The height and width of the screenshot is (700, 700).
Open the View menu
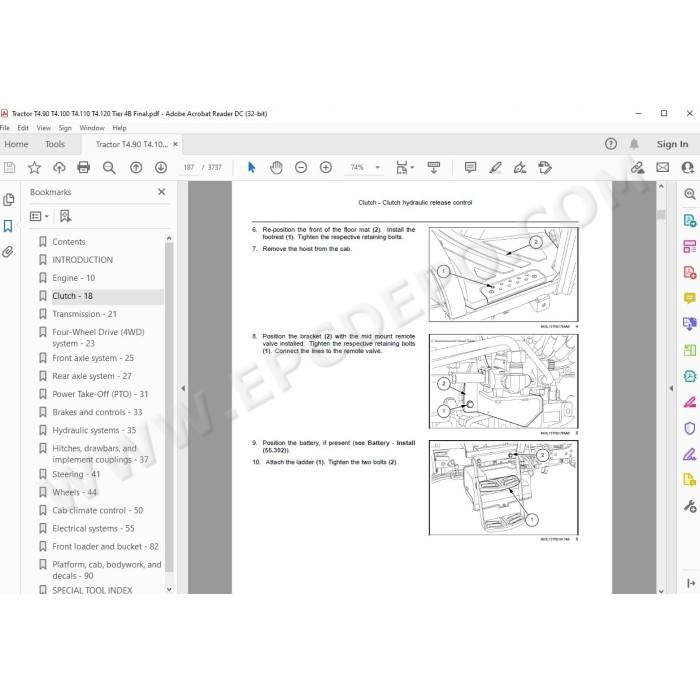[x=44, y=128]
